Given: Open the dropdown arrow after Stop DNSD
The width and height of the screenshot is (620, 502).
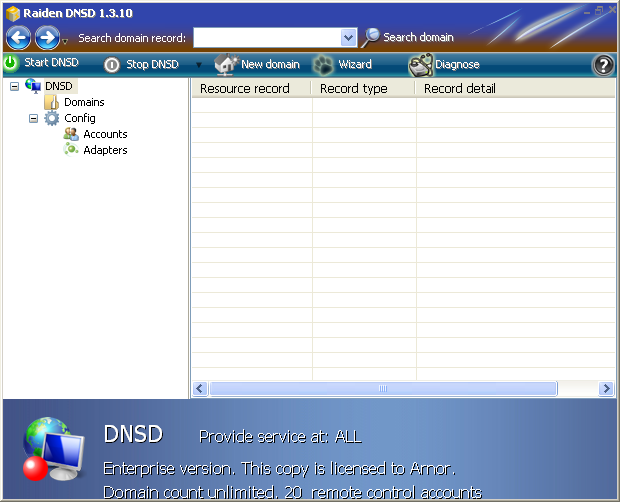Looking at the screenshot, I should pos(199,64).
